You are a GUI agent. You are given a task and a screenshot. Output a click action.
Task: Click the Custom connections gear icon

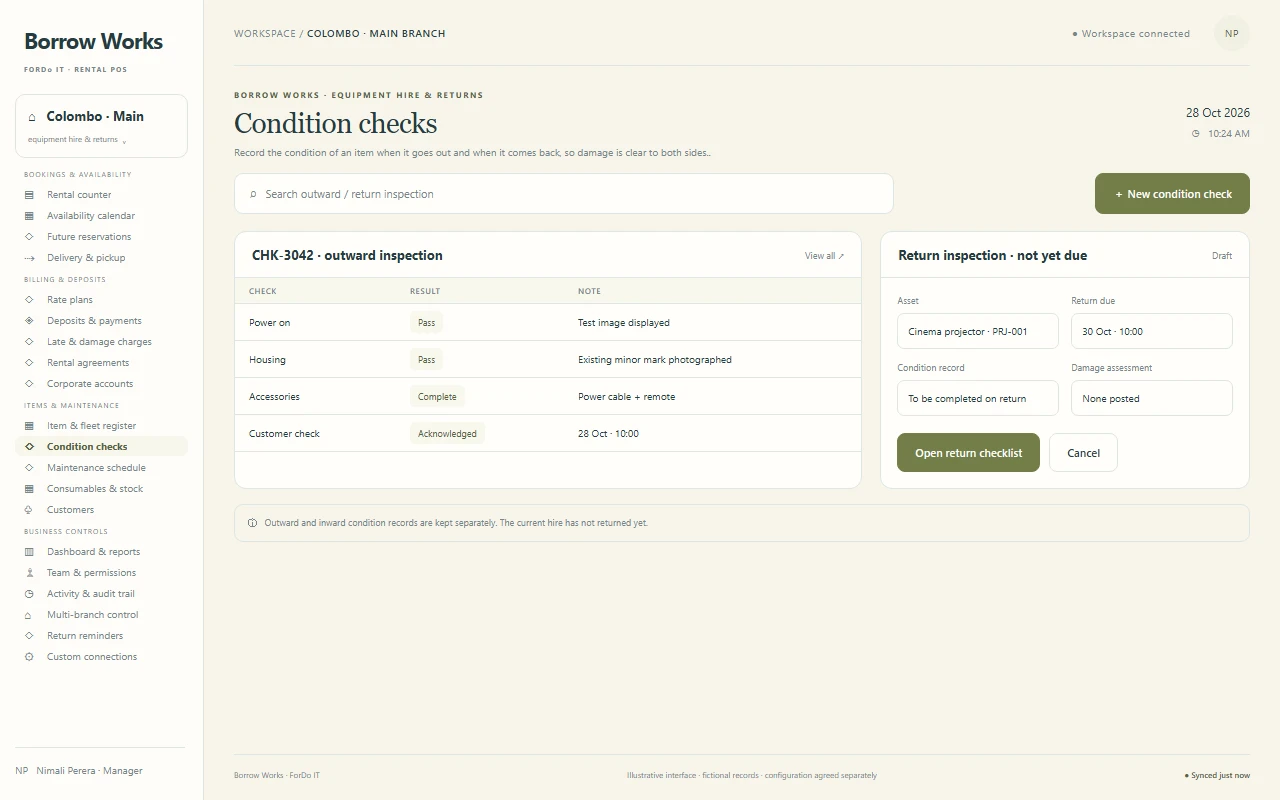[29, 657]
